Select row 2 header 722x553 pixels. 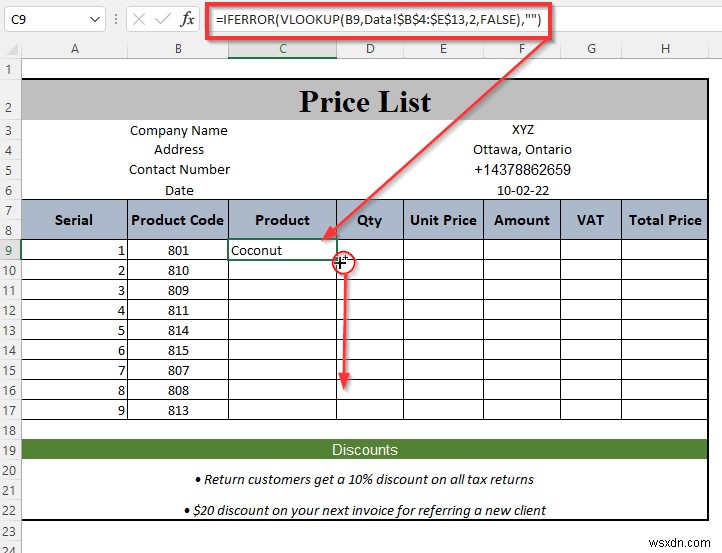(10, 100)
